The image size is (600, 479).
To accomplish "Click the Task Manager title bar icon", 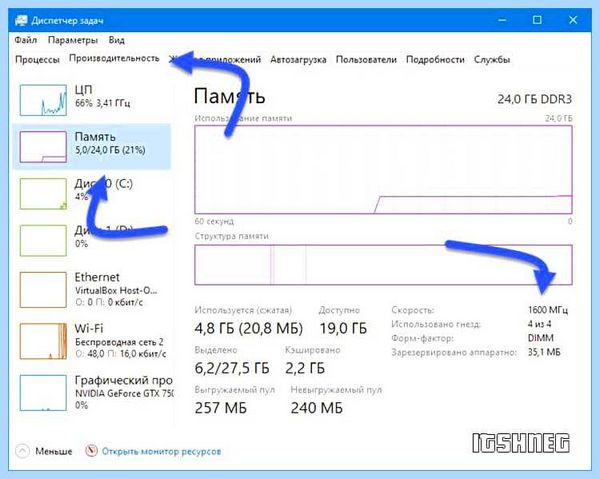I will [x=21, y=20].
